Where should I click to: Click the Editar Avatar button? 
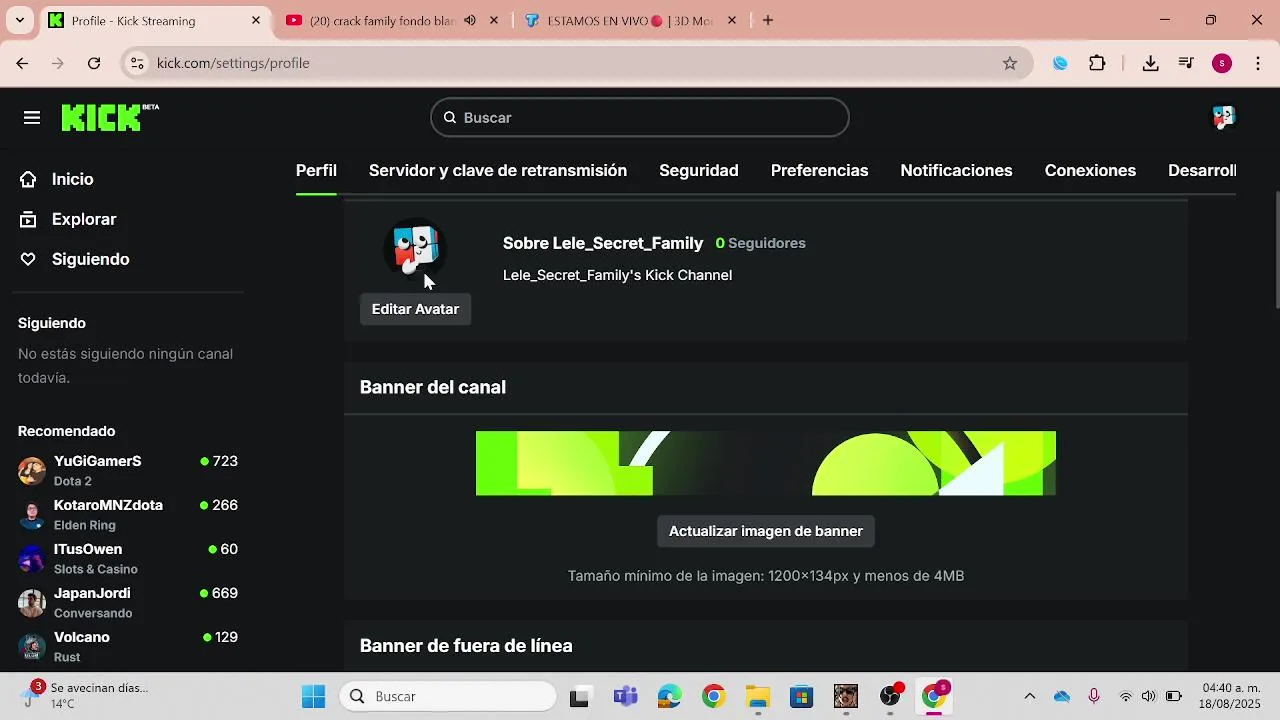coord(415,309)
